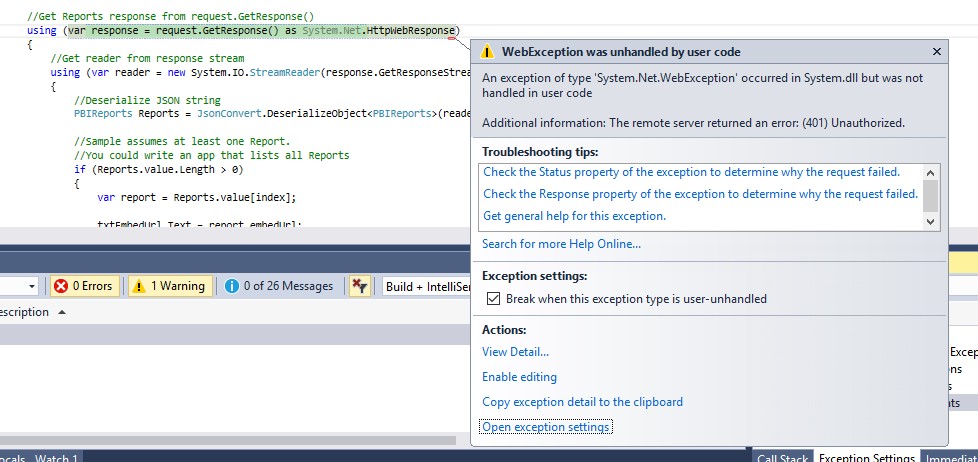Toggle the 0 of 26 Messages filter

pyautogui.click(x=279, y=286)
